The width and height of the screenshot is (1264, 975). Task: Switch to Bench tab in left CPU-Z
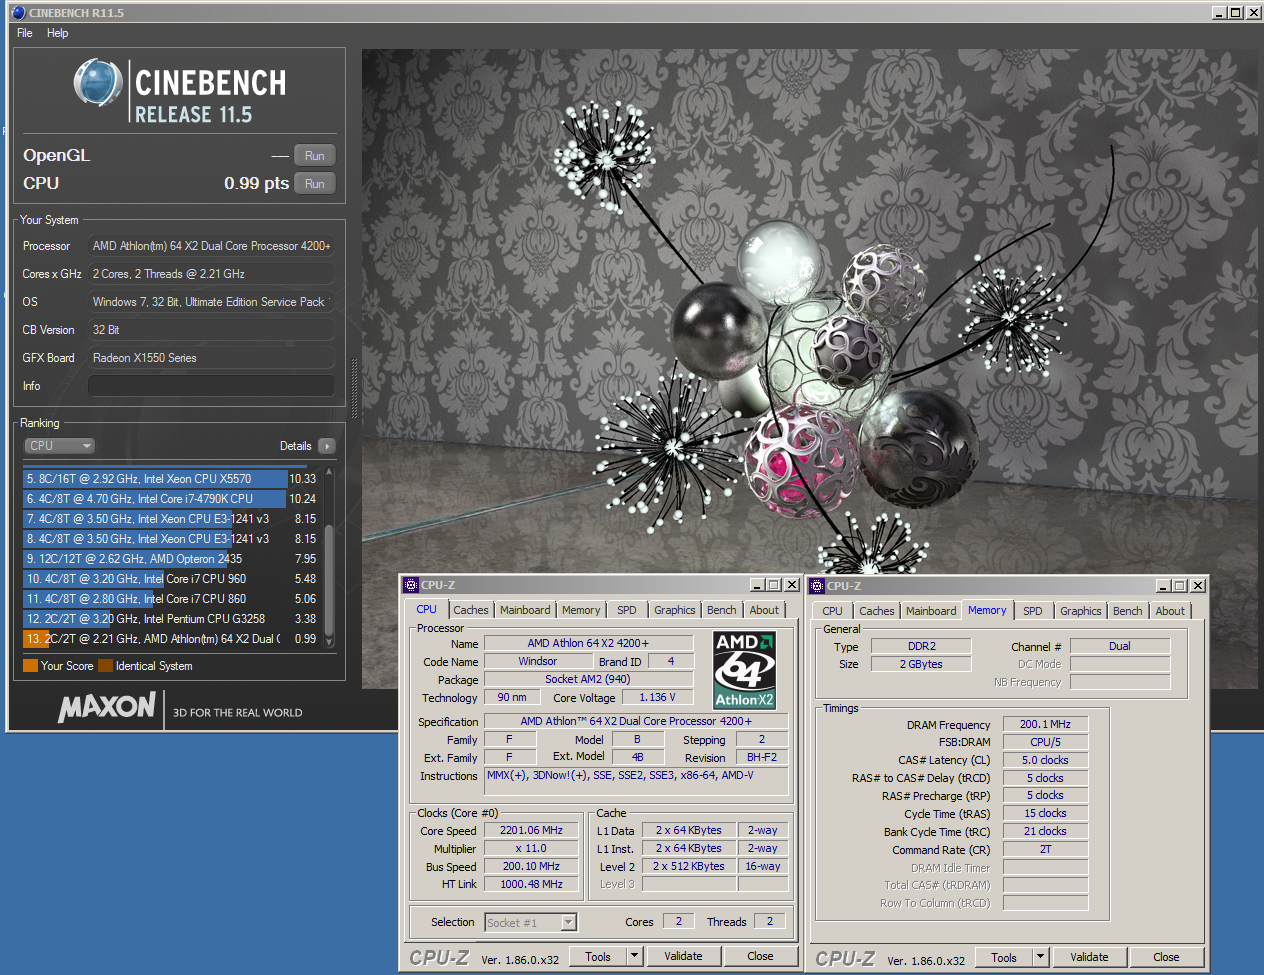coord(722,610)
